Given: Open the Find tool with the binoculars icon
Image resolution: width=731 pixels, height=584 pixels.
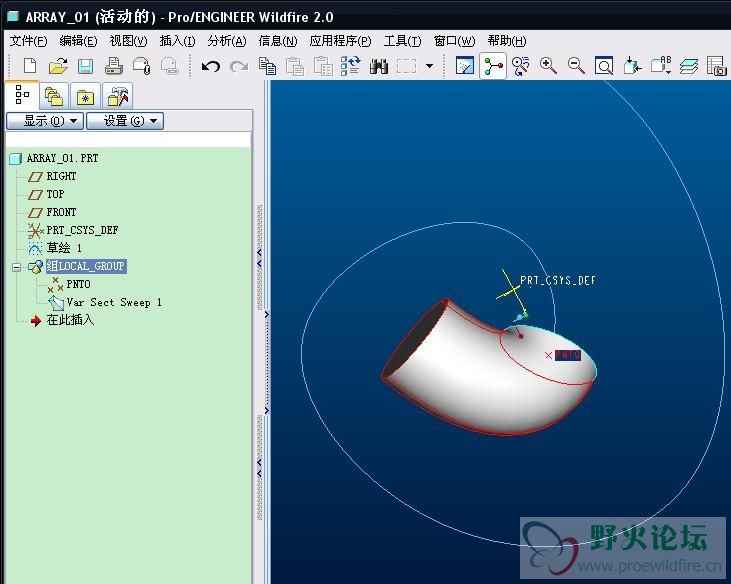Looking at the screenshot, I should [x=379, y=66].
